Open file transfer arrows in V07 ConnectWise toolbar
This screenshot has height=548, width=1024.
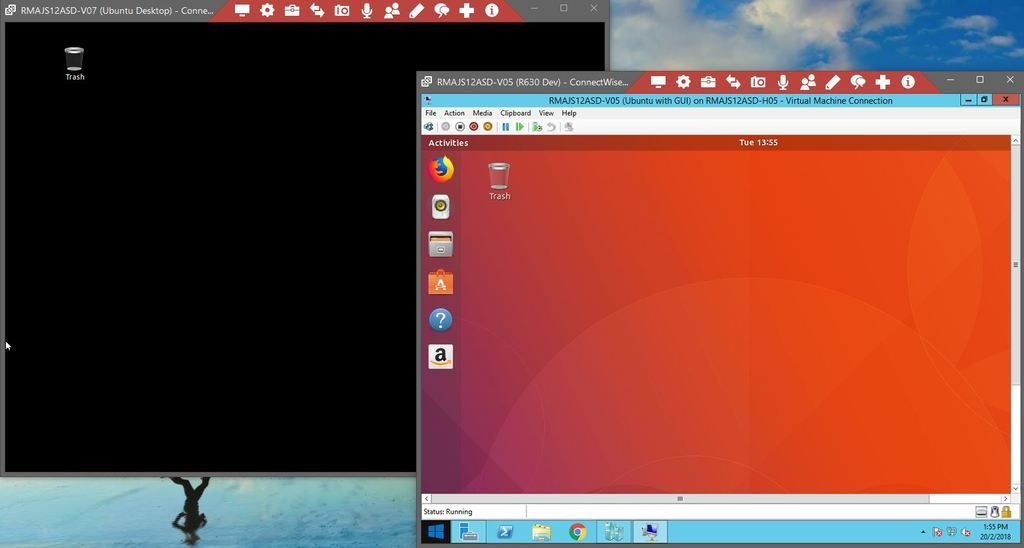click(x=317, y=10)
